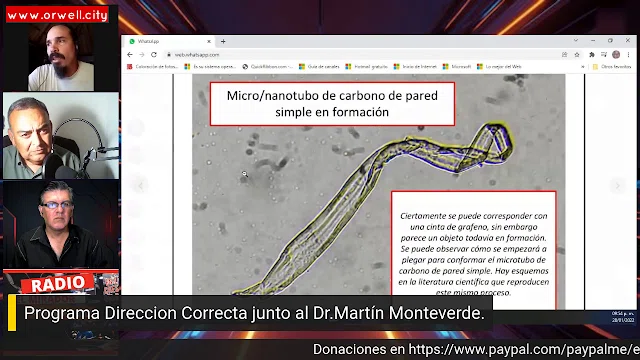Viewport: 640px width, 360px height.
Task: Click the Ciertamente se puede corresponder text box
Action: point(473,249)
